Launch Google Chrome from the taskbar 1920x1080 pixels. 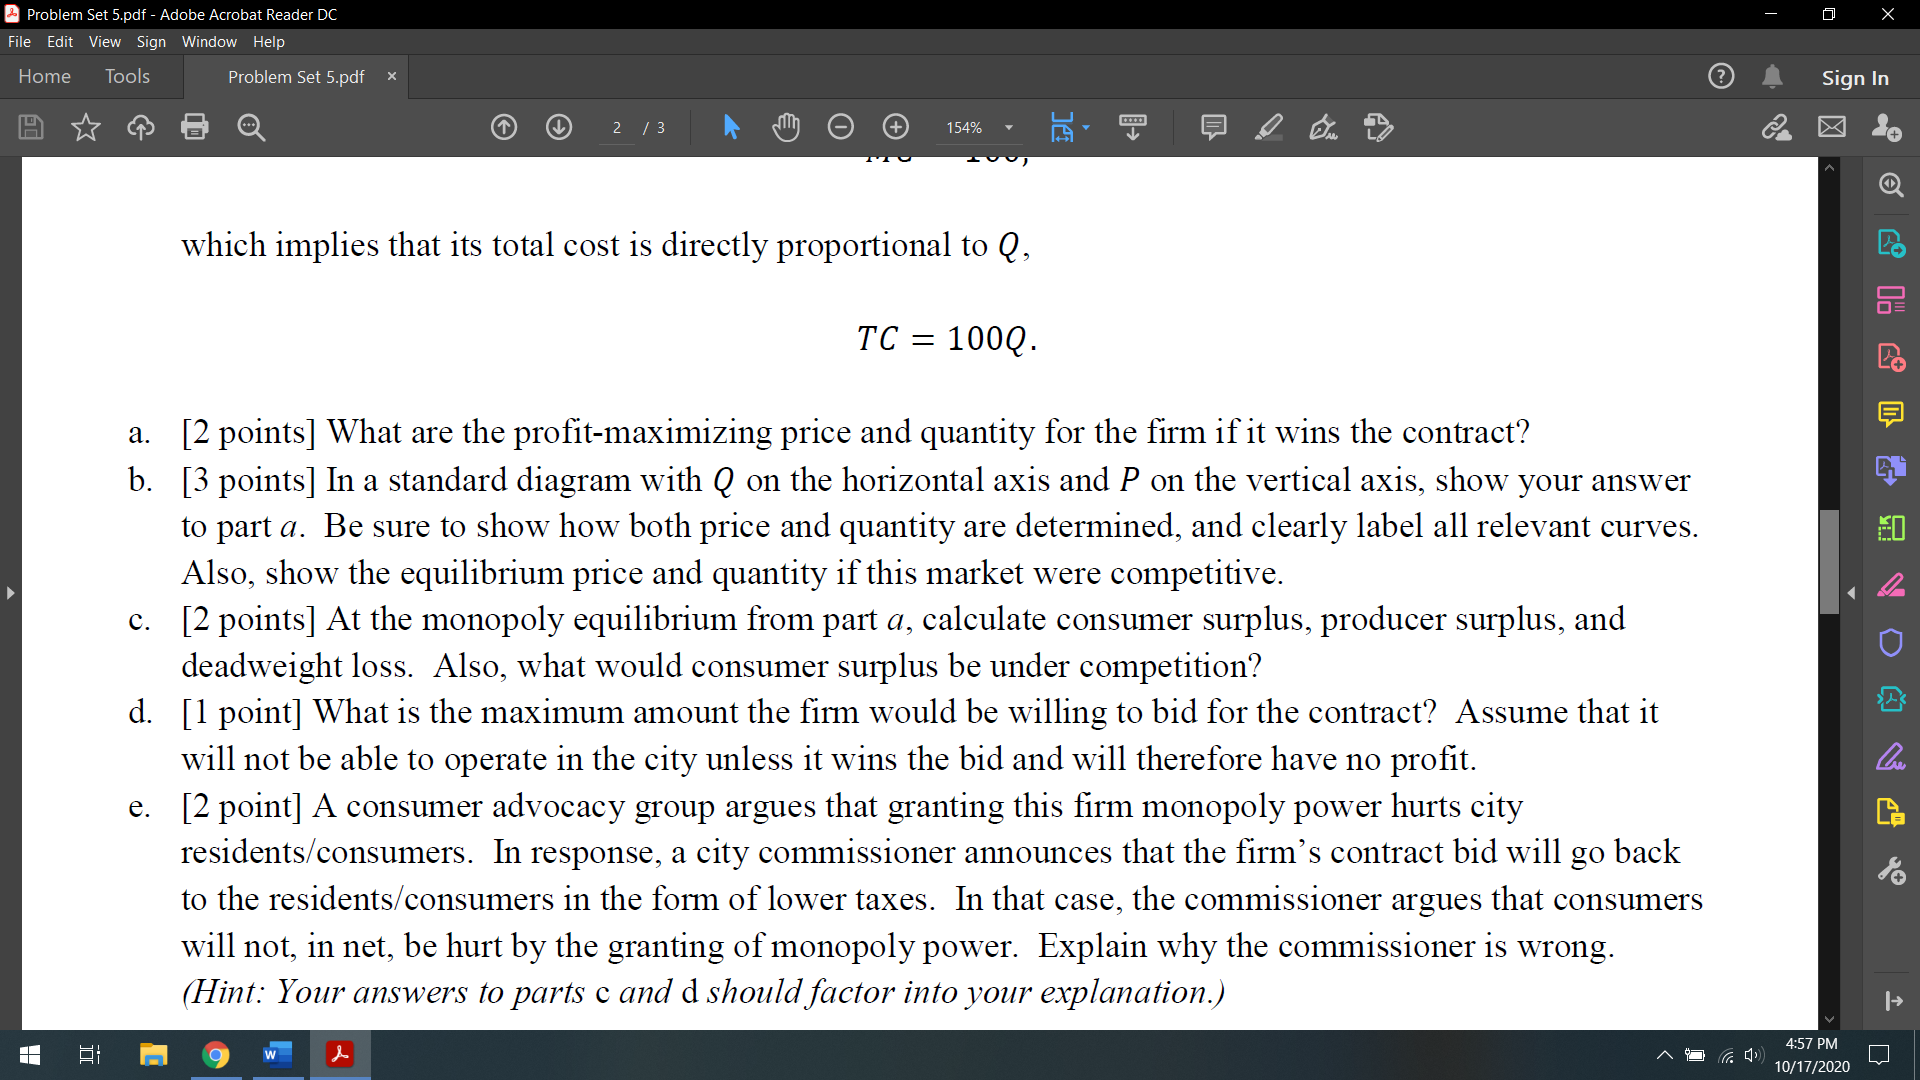pyautogui.click(x=216, y=1054)
